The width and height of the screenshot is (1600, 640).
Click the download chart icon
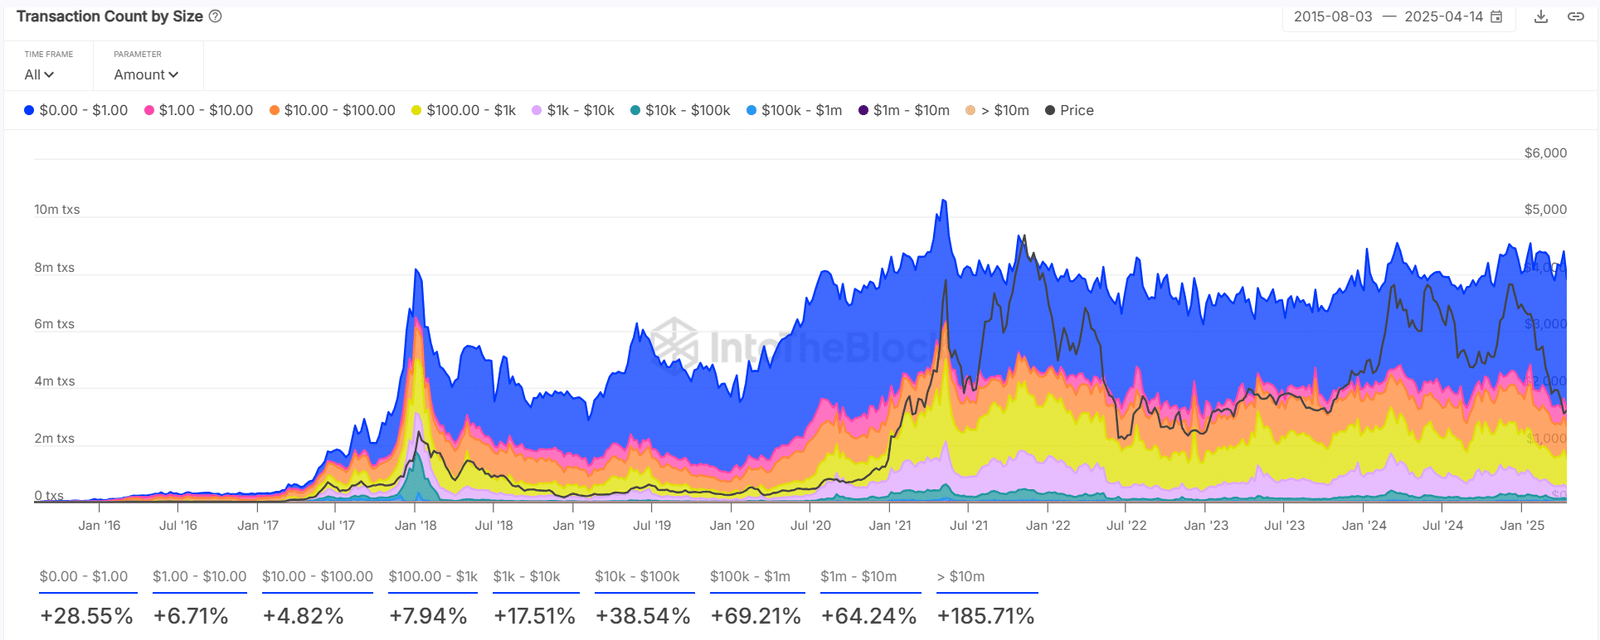1541,17
